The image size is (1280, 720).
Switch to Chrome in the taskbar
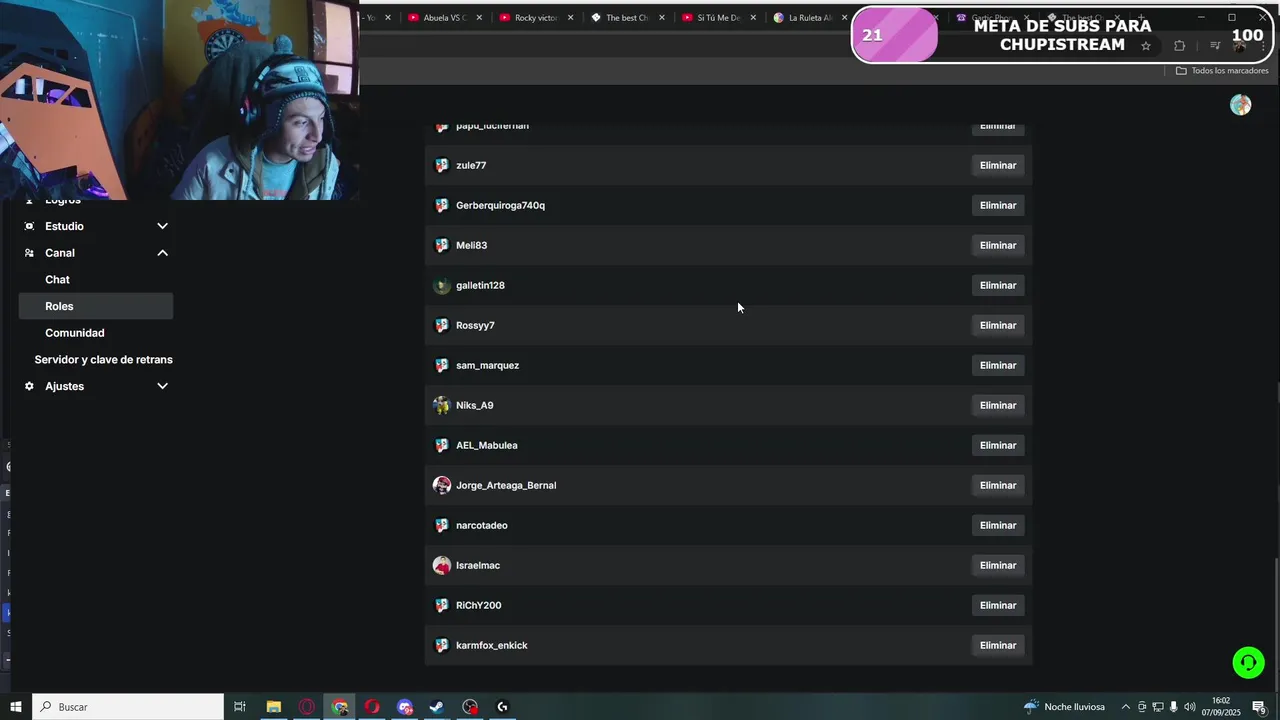[x=340, y=707]
